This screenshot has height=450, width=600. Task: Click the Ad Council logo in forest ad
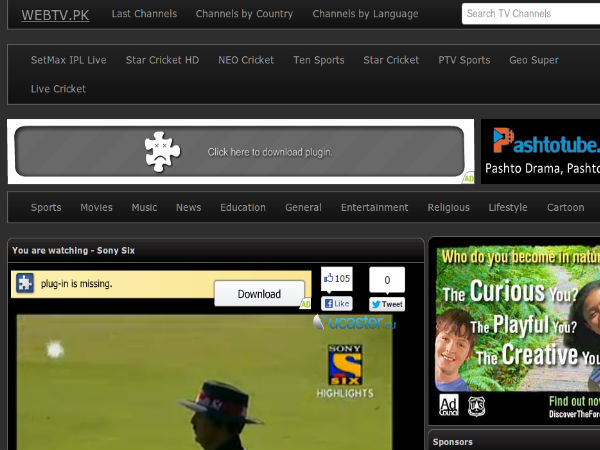(x=449, y=405)
